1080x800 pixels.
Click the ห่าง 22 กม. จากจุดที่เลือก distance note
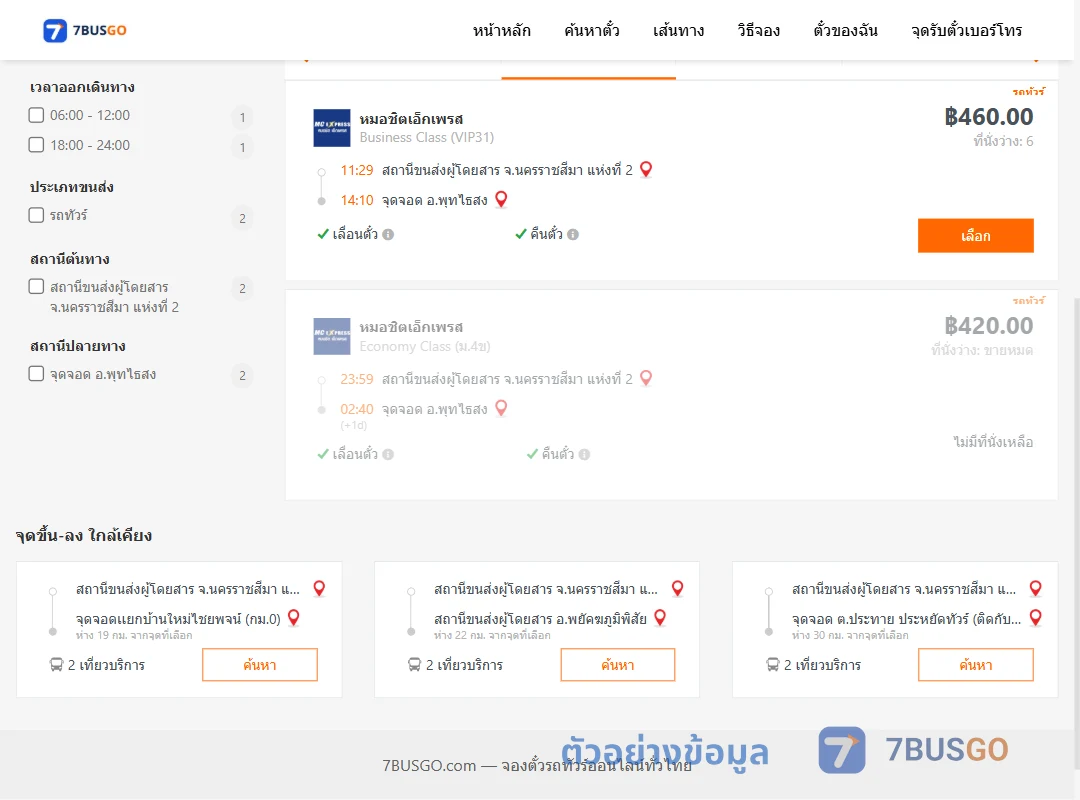click(492, 635)
